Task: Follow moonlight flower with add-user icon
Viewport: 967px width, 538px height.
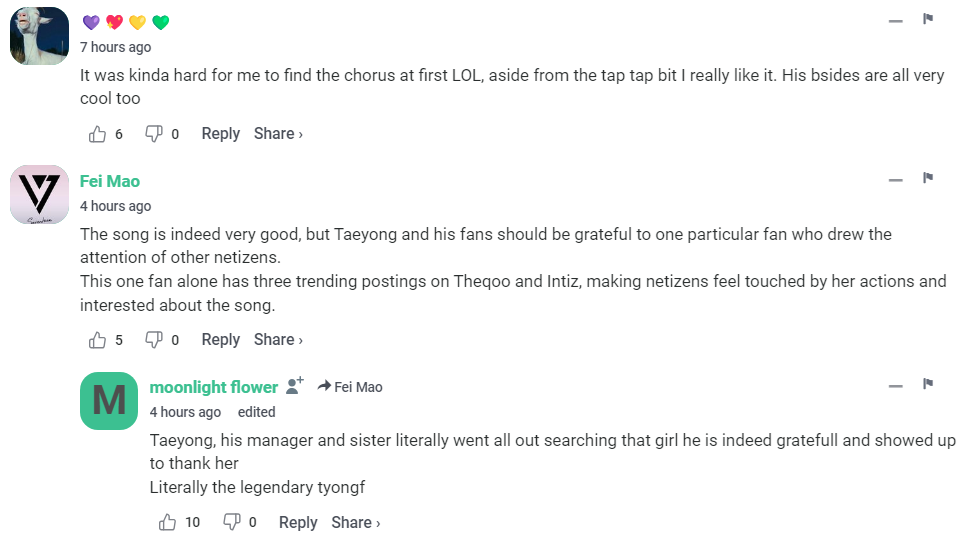Action: tap(295, 386)
